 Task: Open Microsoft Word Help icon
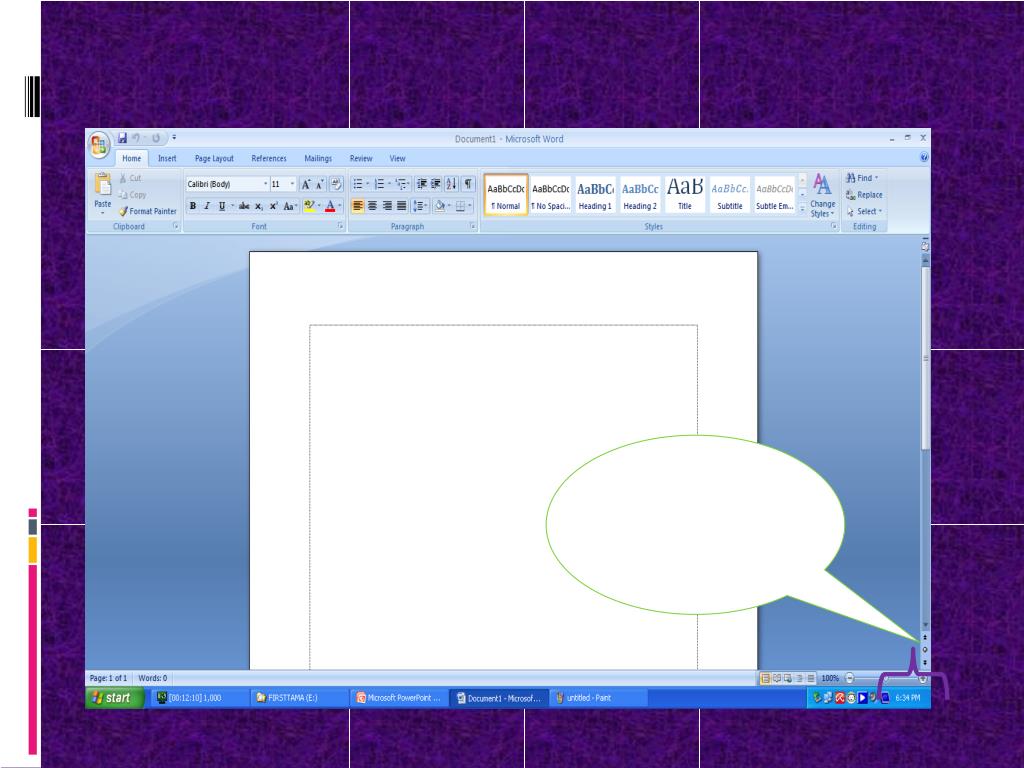click(923, 157)
